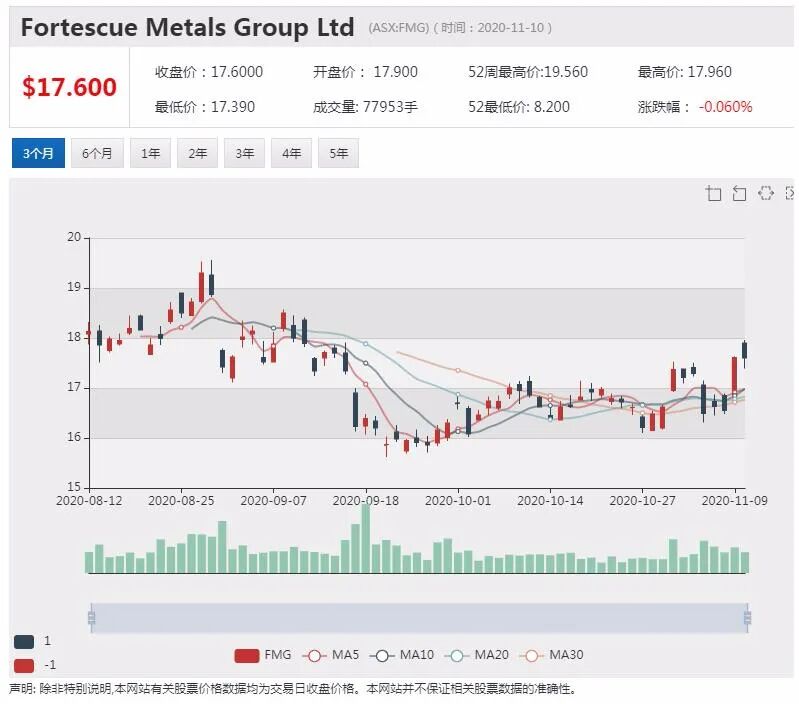Image resolution: width=799 pixels, height=704 pixels.
Task: Show the 3年 time range
Action: (x=245, y=153)
